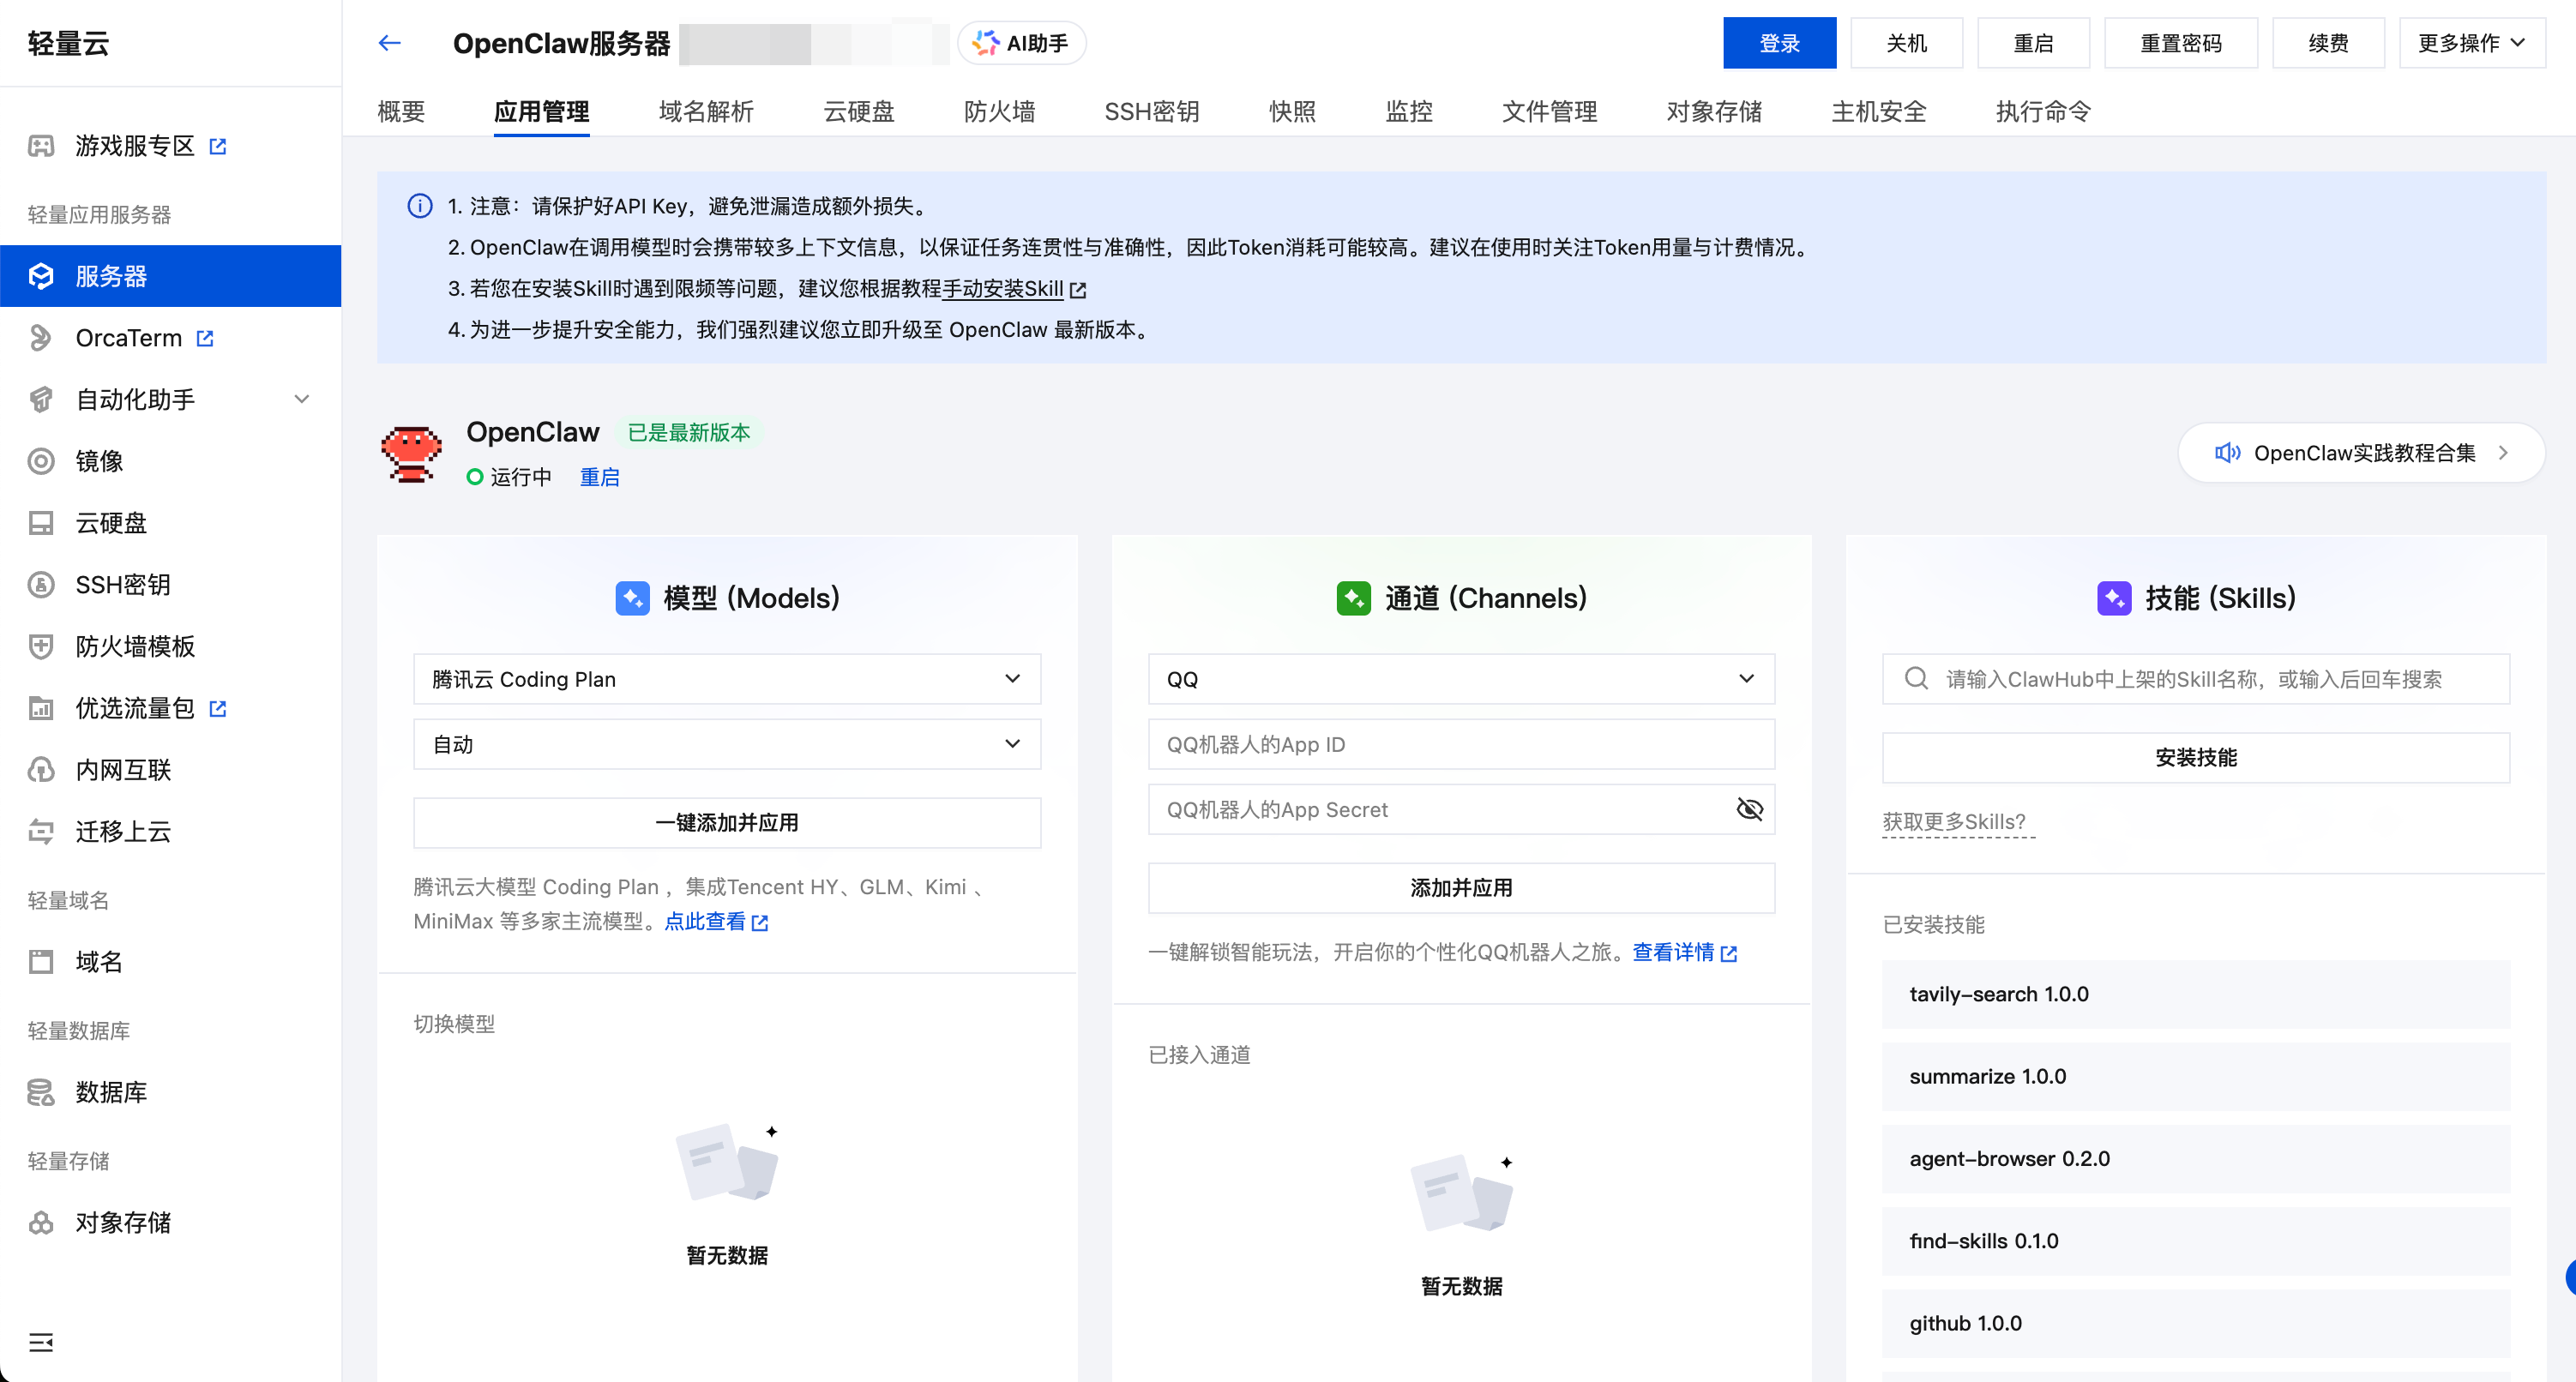
Task: Click the 一键添加并应用 button
Action: pos(727,822)
